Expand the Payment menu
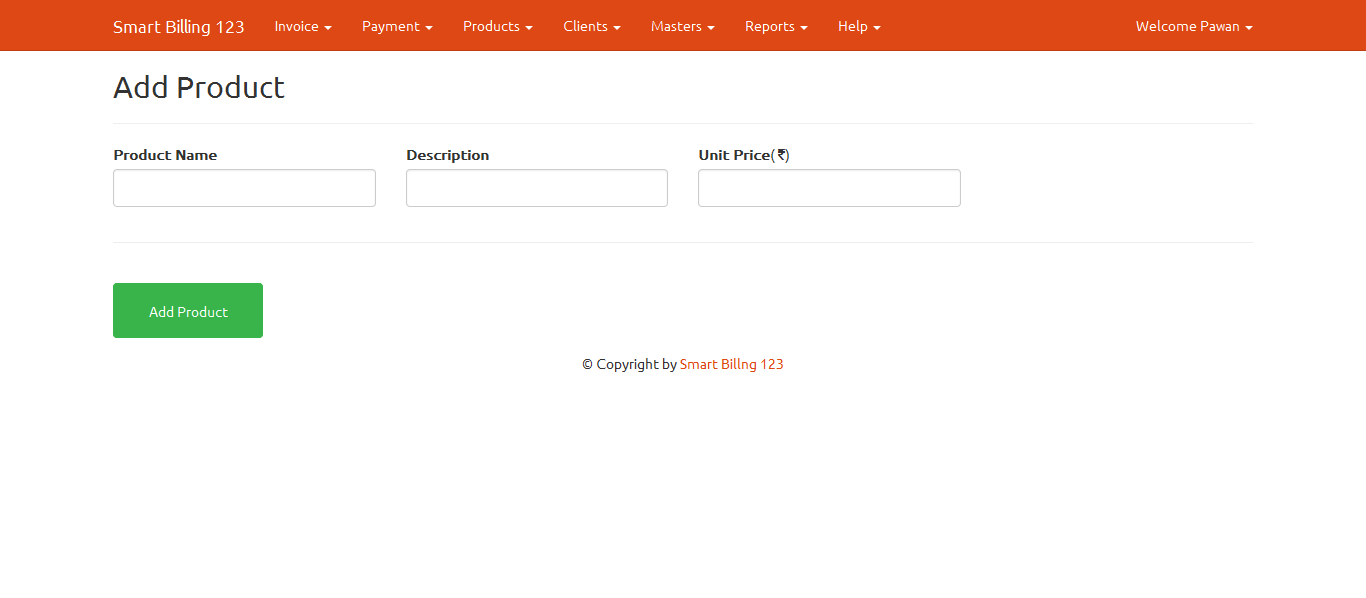 397,26
